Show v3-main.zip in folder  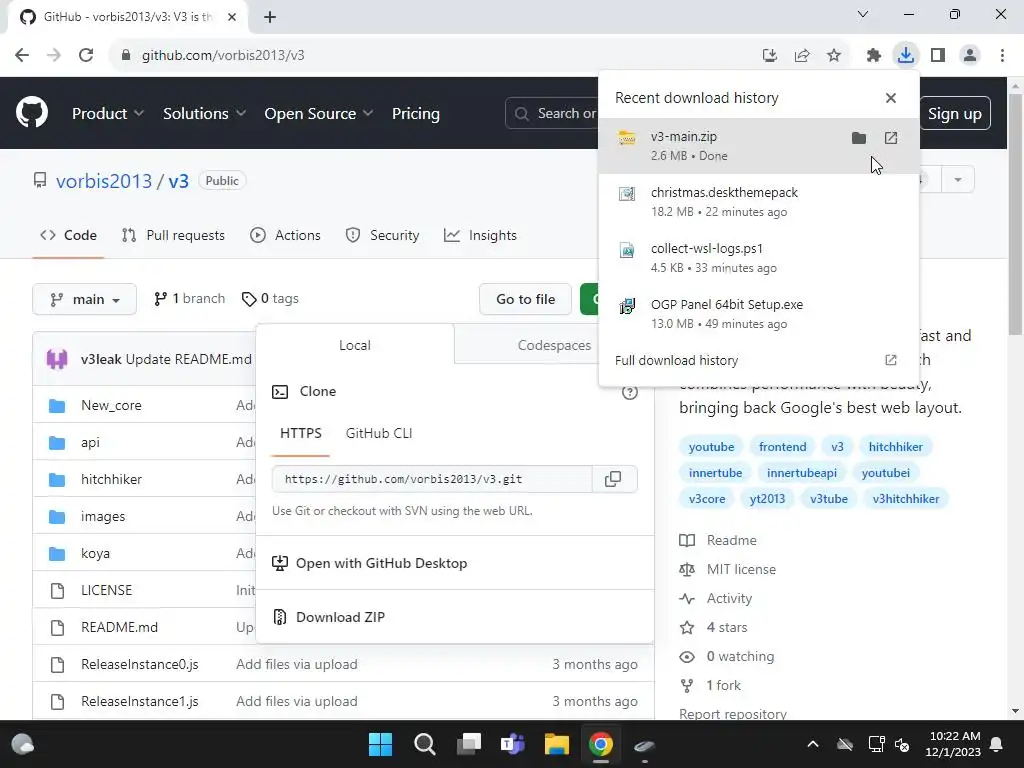tap(859, 138)
